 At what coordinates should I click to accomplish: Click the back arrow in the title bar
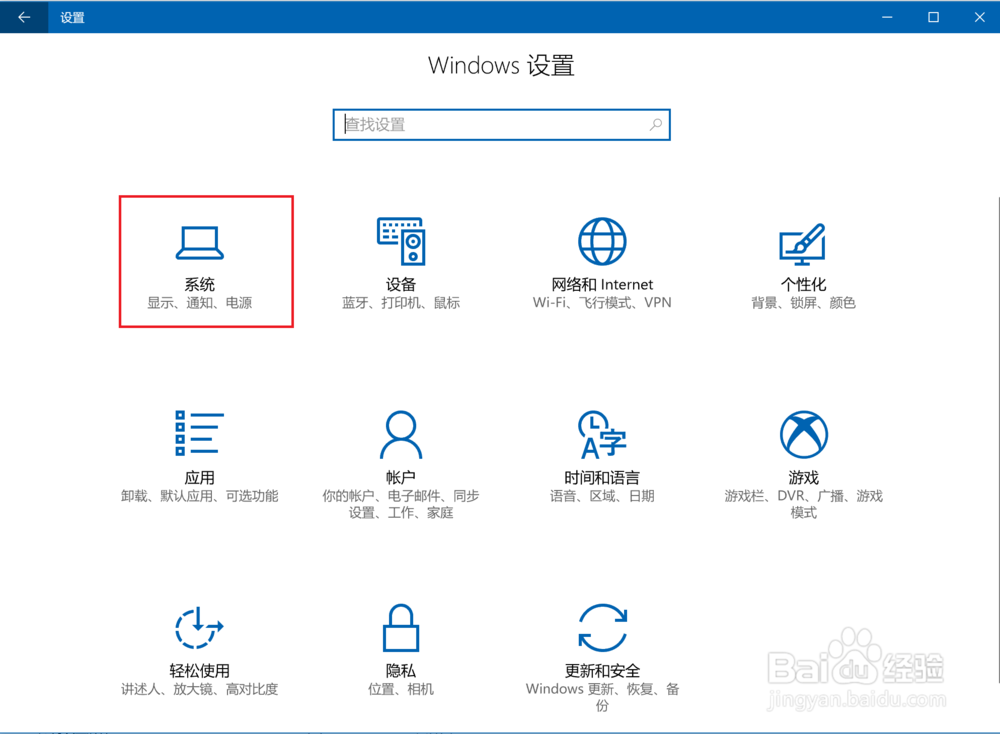[22, 17]
